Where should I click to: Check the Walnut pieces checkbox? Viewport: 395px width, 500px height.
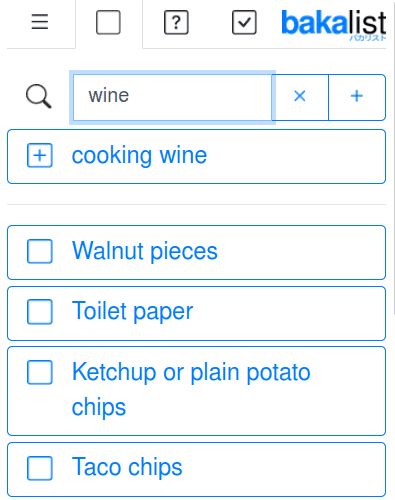[x=40, y=251]
